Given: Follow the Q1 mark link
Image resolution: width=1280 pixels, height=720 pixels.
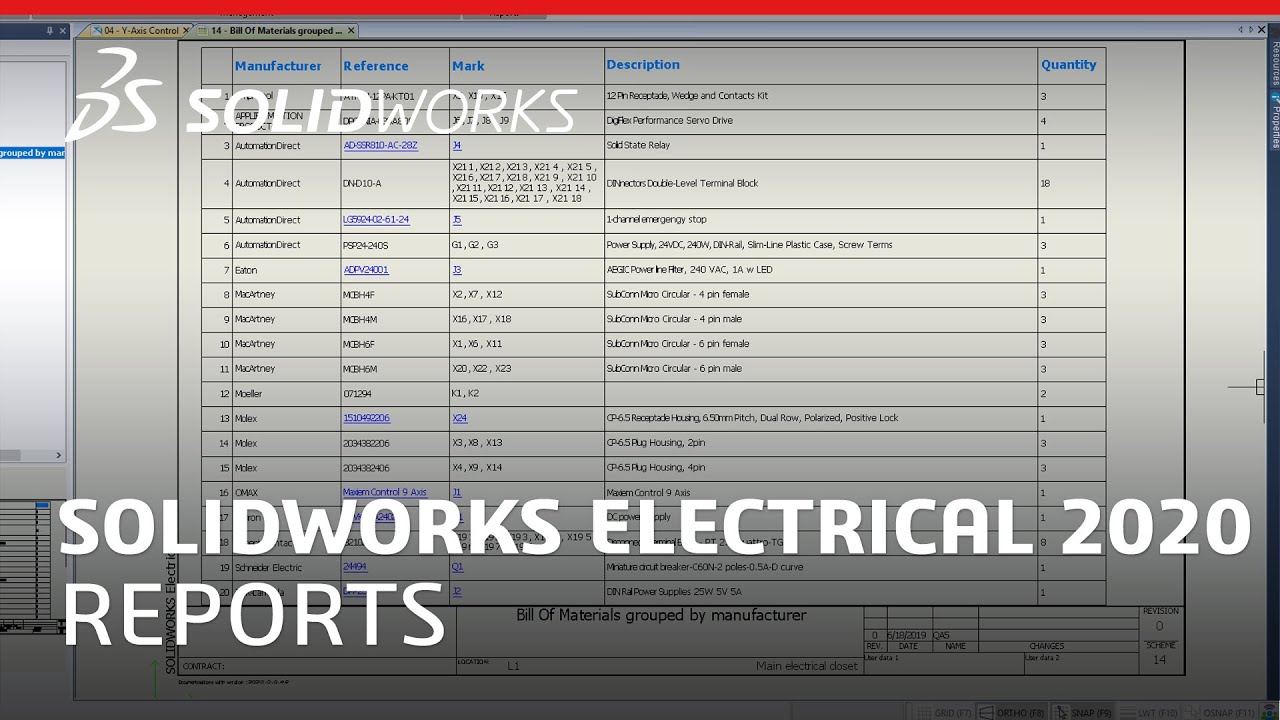Looking at the screenshot, I should (x=457, y=567).
